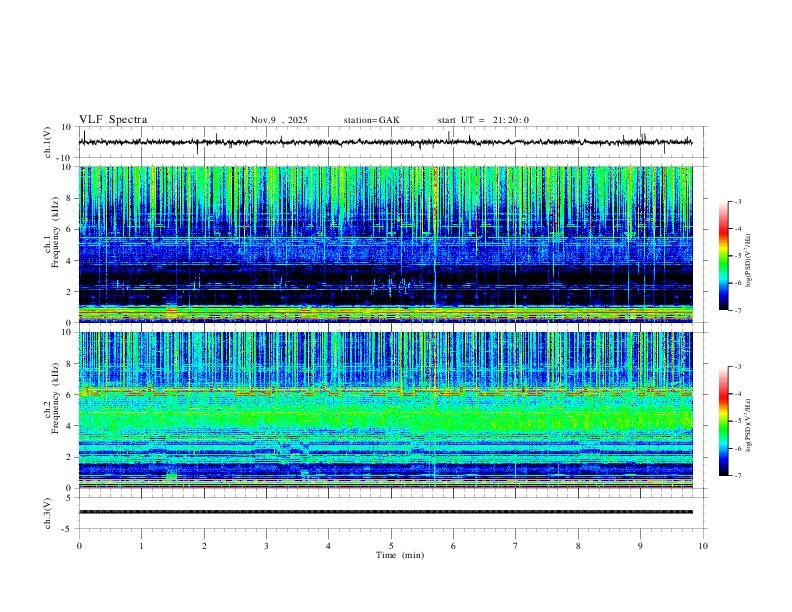Select the date text "Nov.9 , 2025"
The image size is (792, 612).
pyautogui.click(x=279, y=120)
